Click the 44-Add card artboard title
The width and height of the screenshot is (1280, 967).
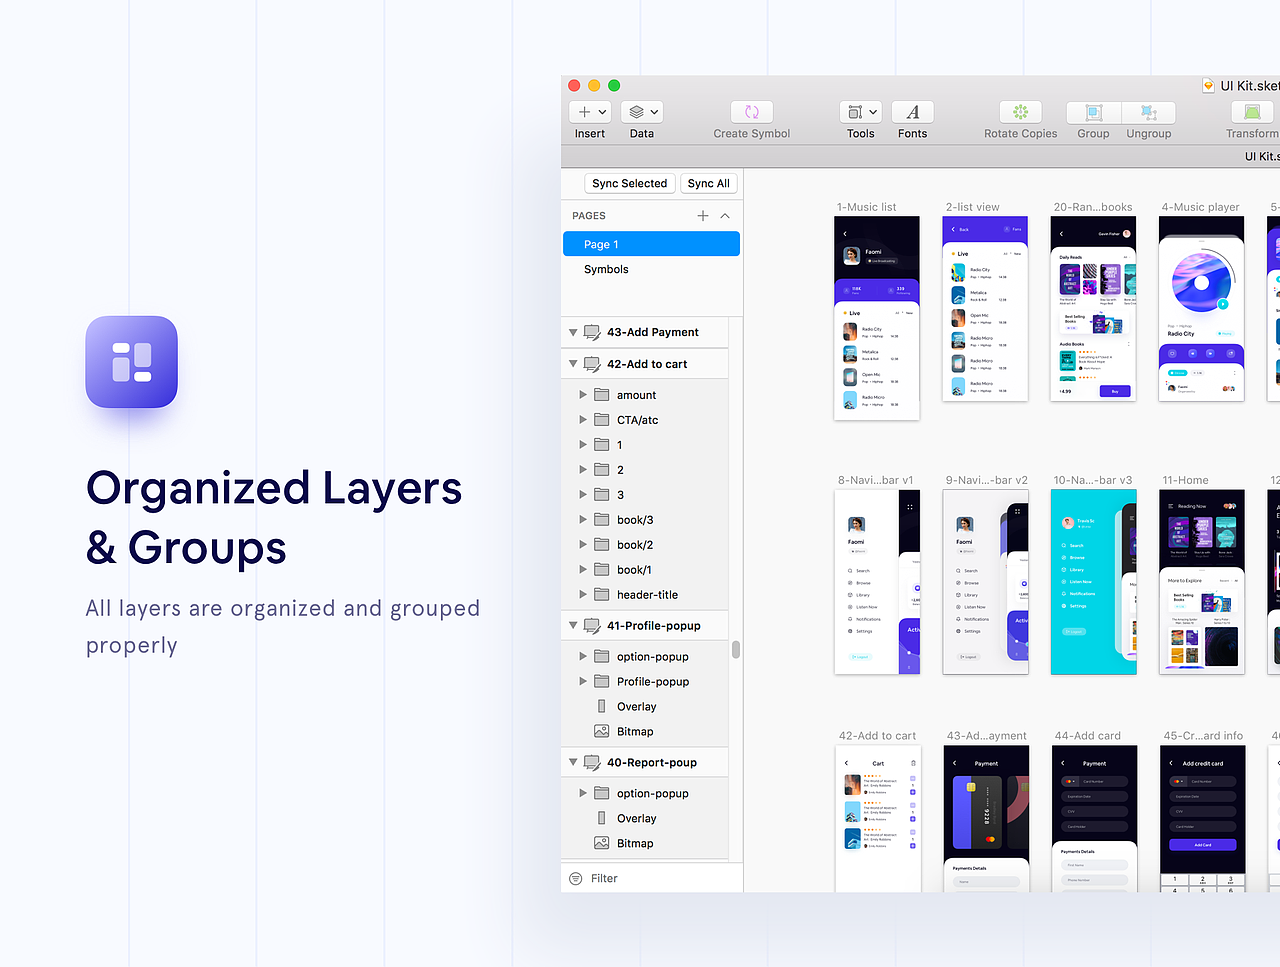[x=1087, y=736]
